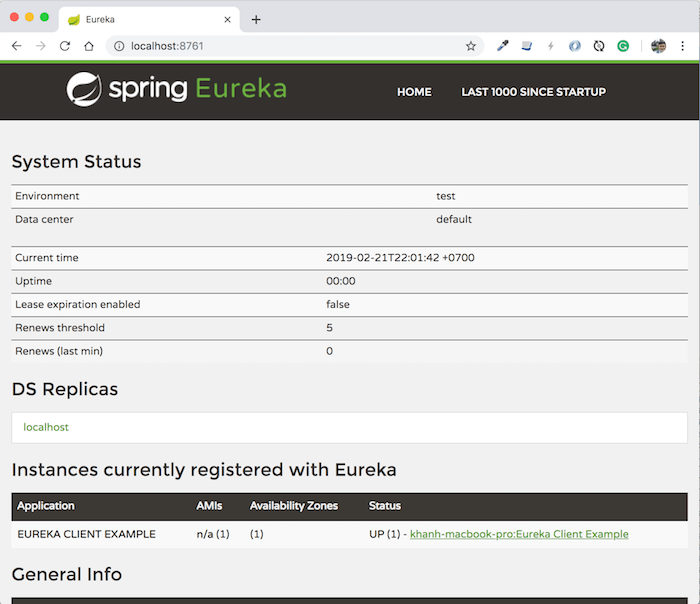Image resolution: width=700 pixels, height=604 pixels.
Task: Open the Chrome three-dot menu
Action: (683, 46)
